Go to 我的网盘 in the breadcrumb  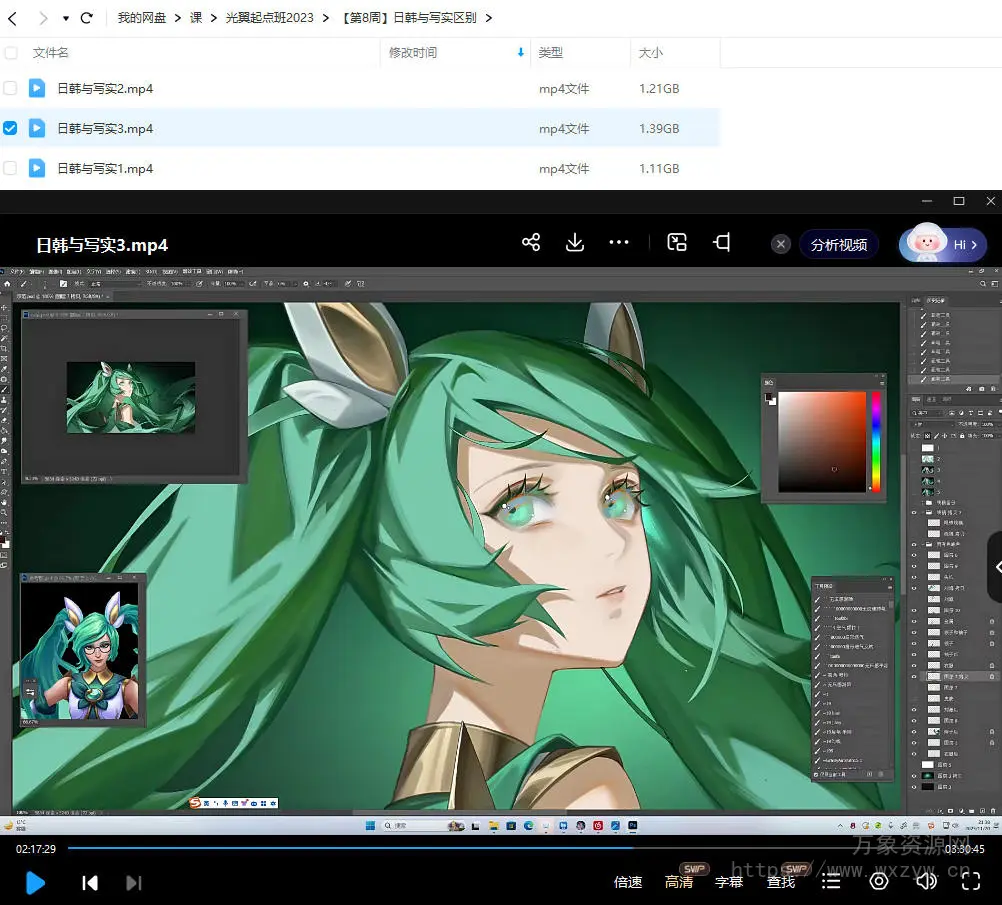[141, 18]
